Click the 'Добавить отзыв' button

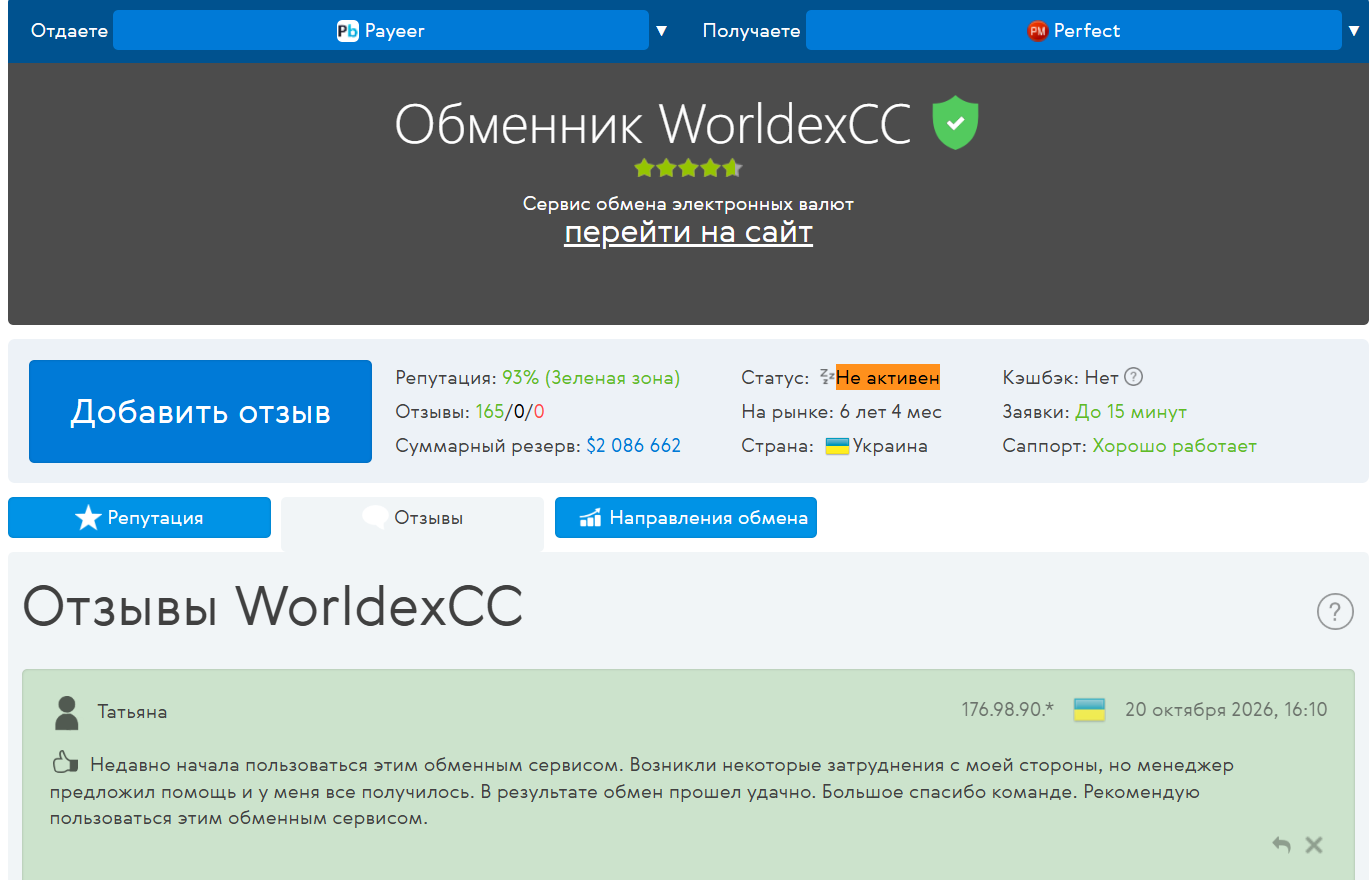click(x=200, y=412)
